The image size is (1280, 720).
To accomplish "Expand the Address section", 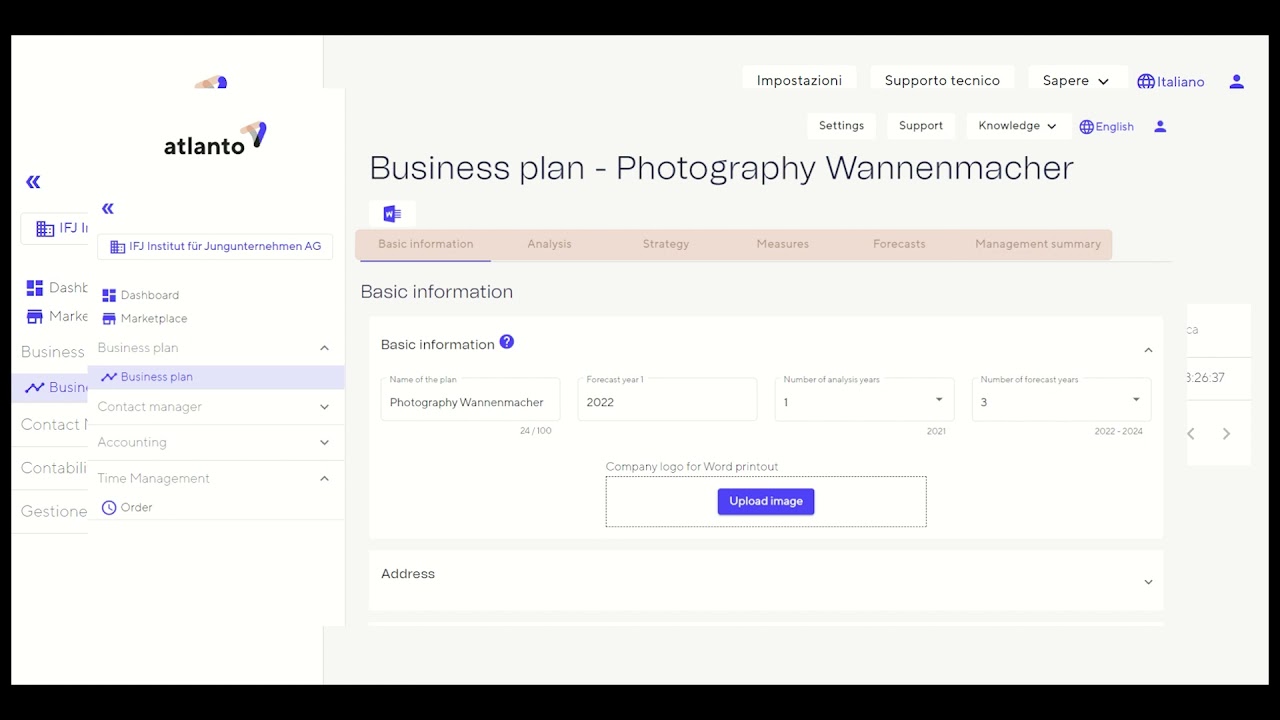I will coord(1146,580).
